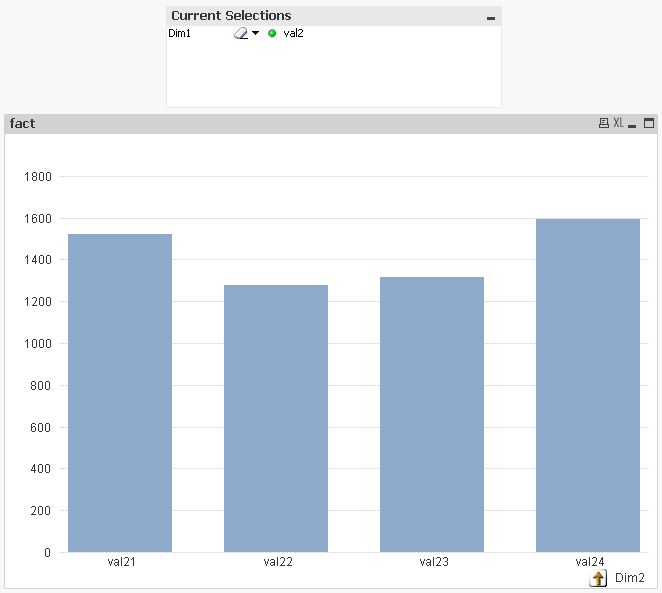Click the green selection indicator for val2
The image size is (662, 593).
(x=272, y=33)
